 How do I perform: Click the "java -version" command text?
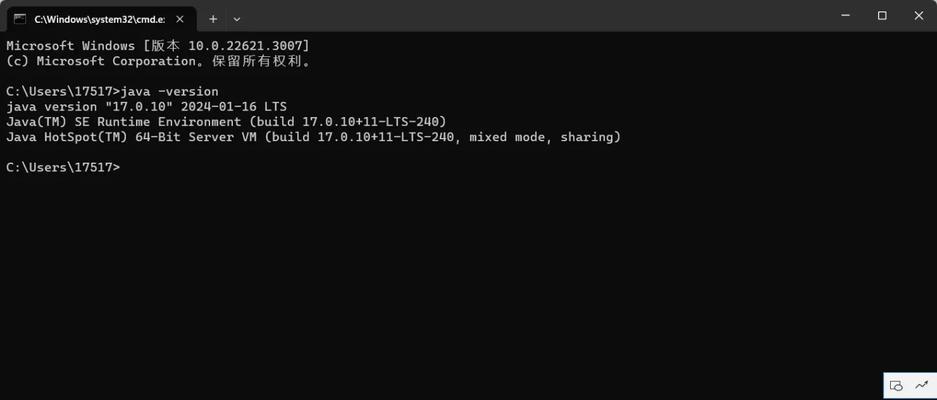click(170, 92)
